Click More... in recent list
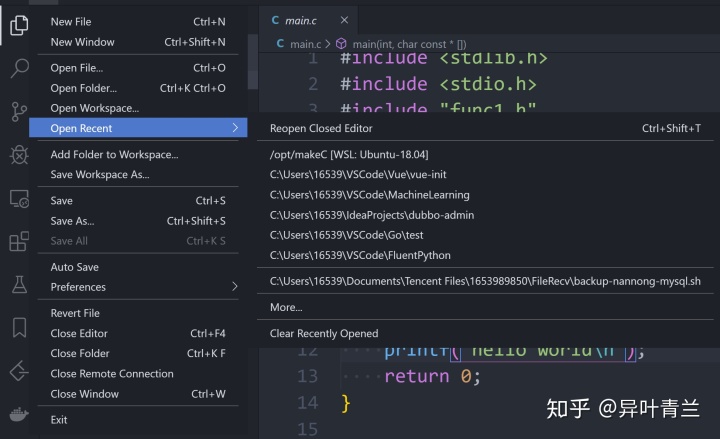Image resolution: width=720 pixels, height=439 pixels. click(485, 307)
